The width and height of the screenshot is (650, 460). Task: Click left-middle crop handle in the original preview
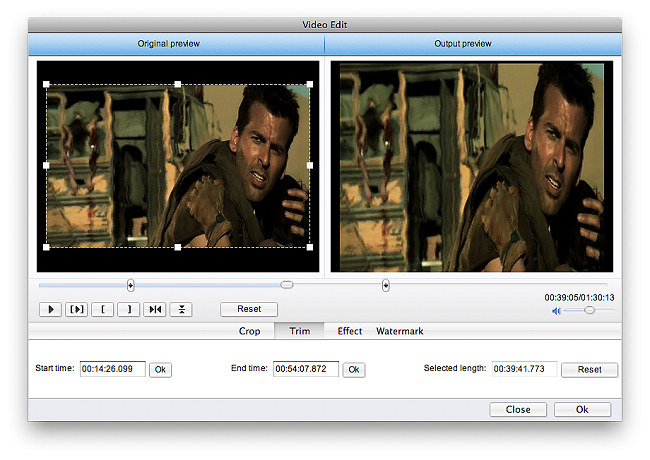(46, 165)
